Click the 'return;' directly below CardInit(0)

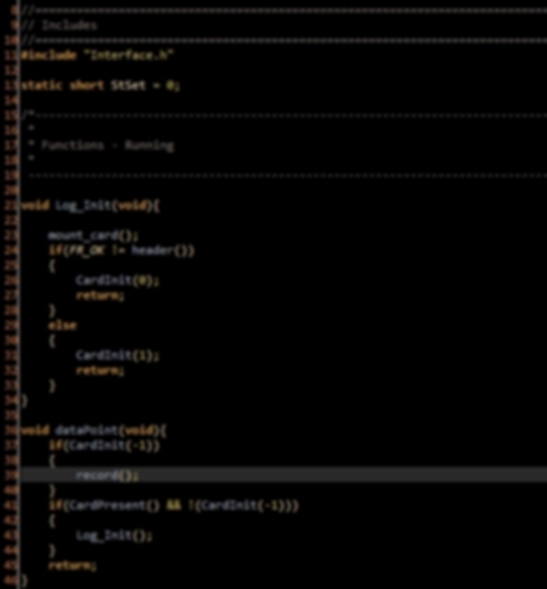[100, 296]
